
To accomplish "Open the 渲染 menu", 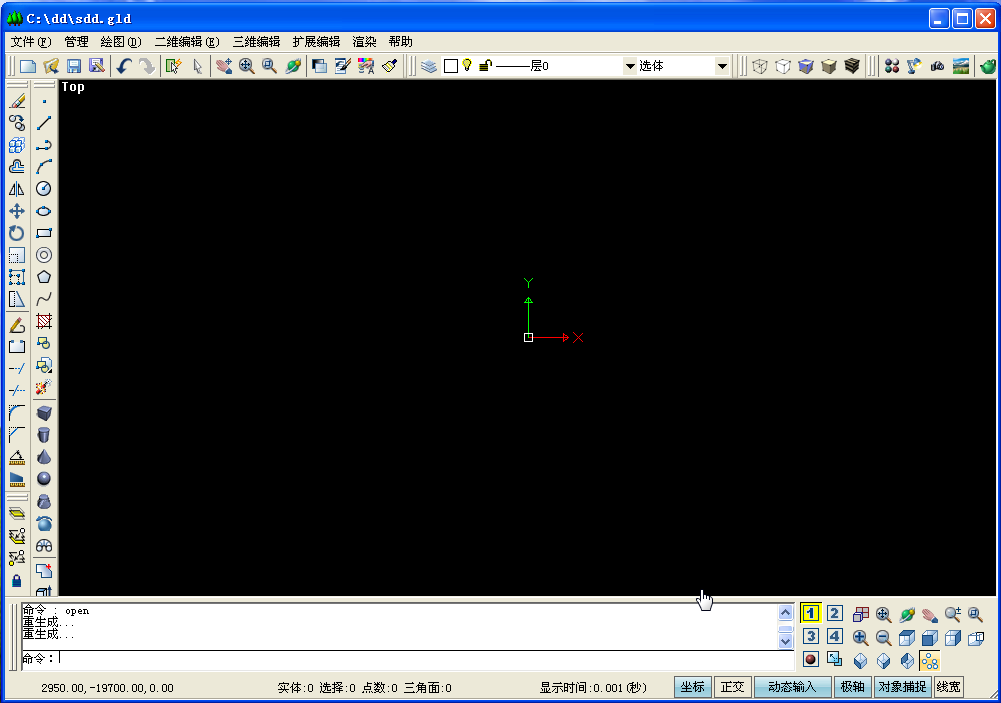I will coord(364,42).
